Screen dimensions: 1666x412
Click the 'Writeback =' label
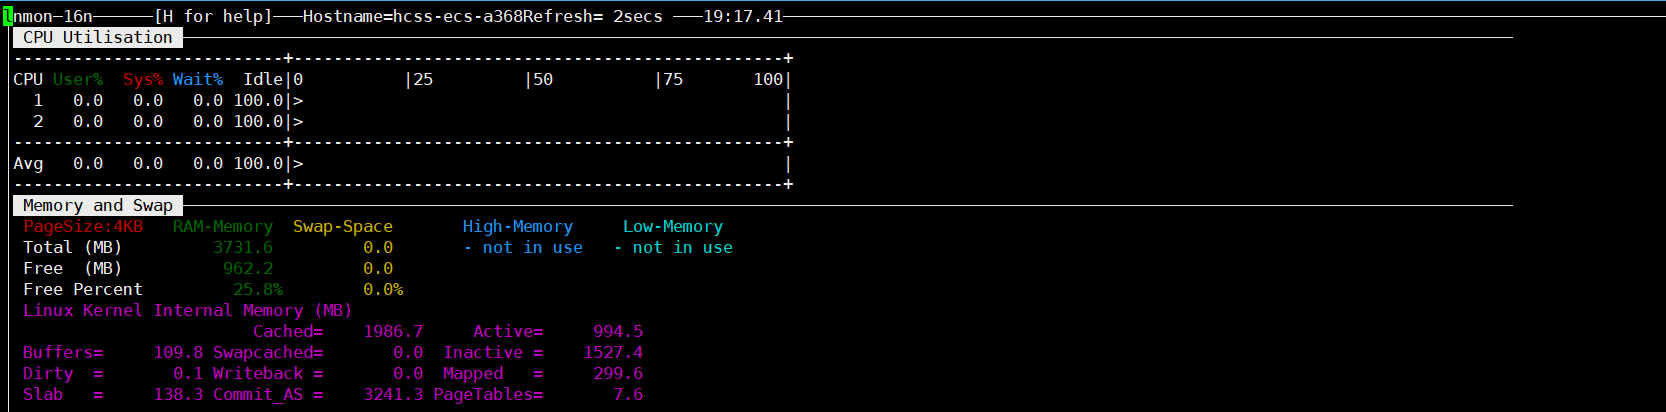pos(268,374)
